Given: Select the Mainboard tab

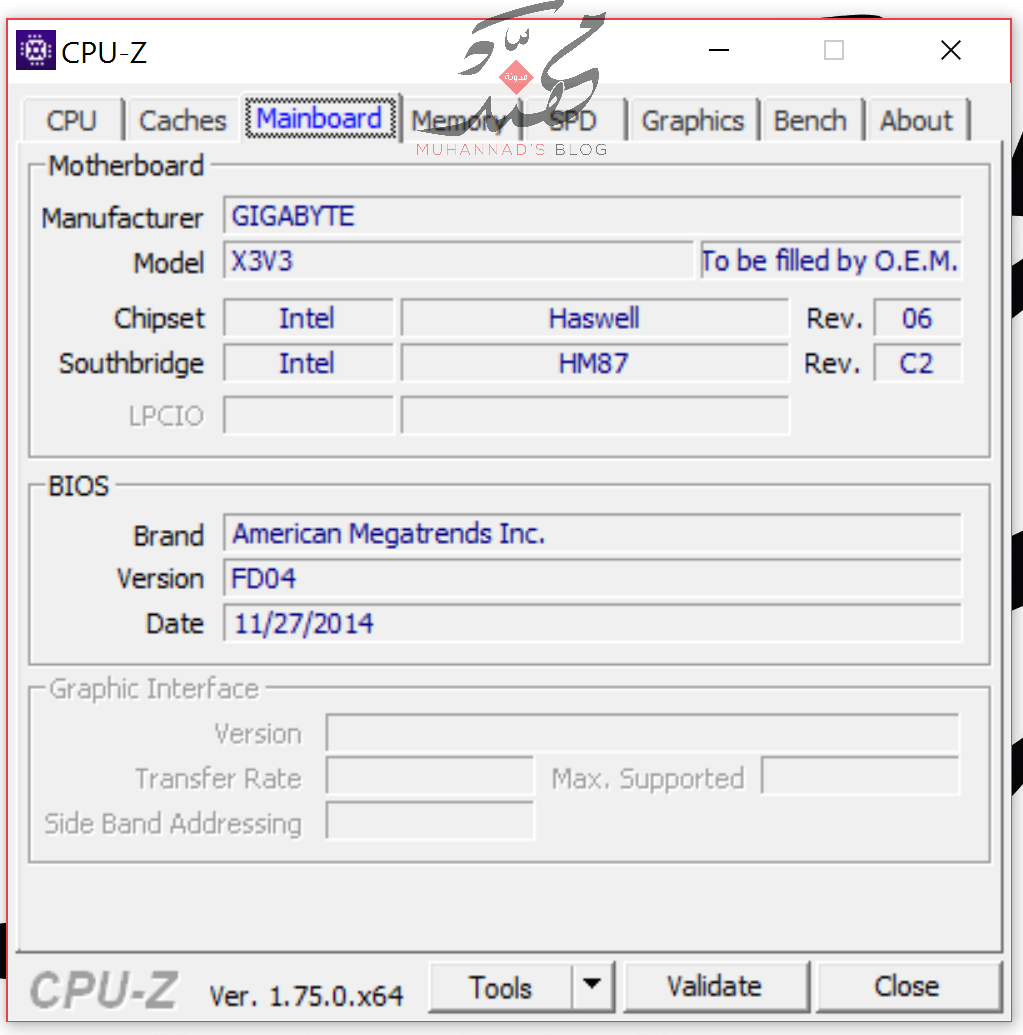Looking at the screenshot, I should (320, 119).
